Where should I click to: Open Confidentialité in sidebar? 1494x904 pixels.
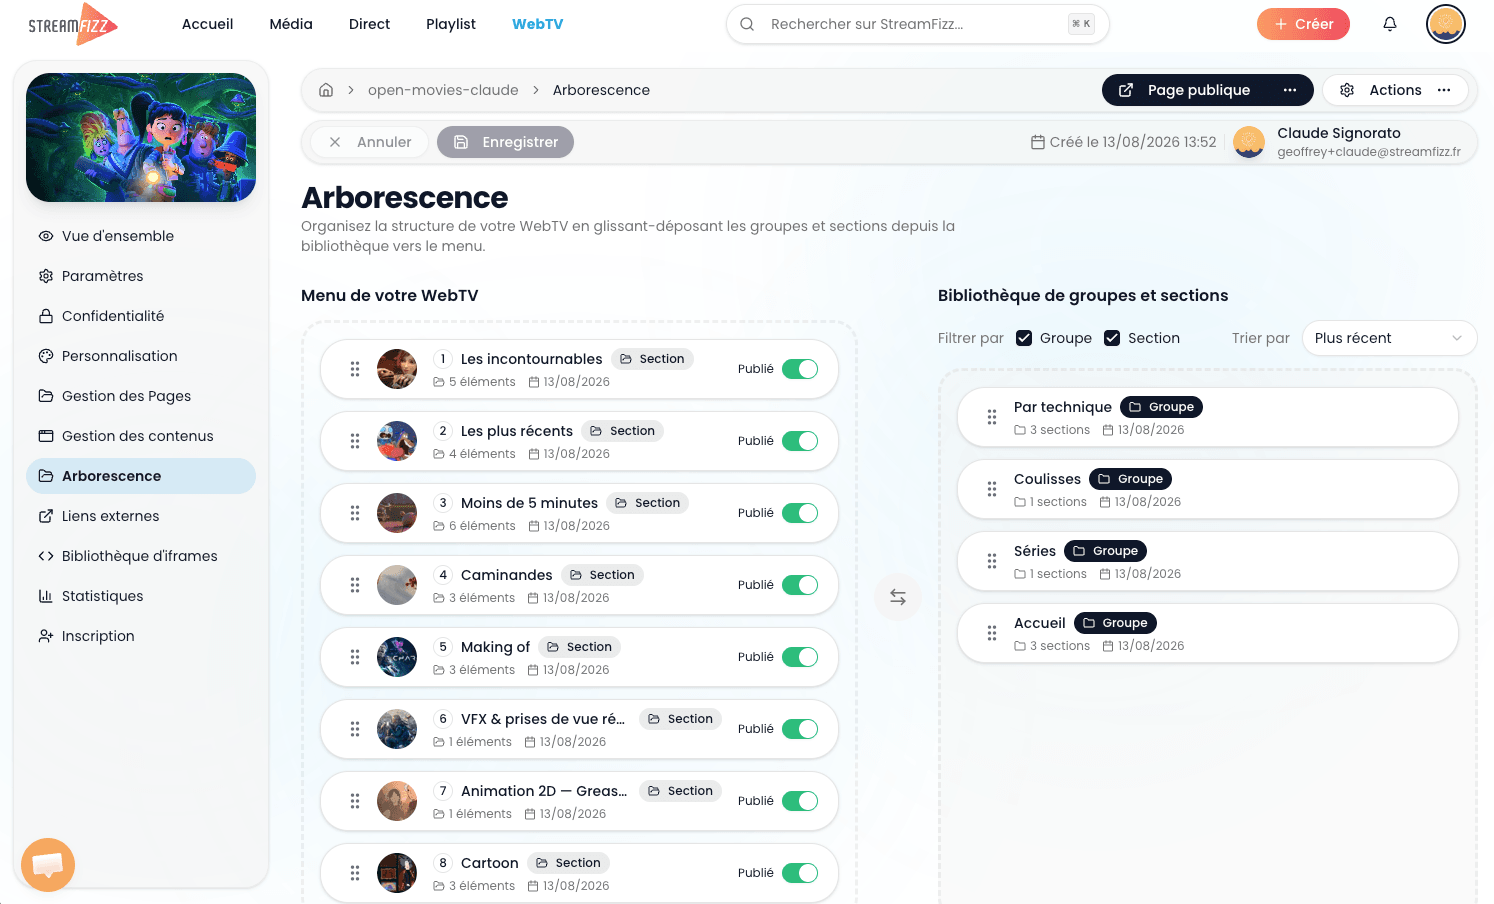[x=141, y=316]
